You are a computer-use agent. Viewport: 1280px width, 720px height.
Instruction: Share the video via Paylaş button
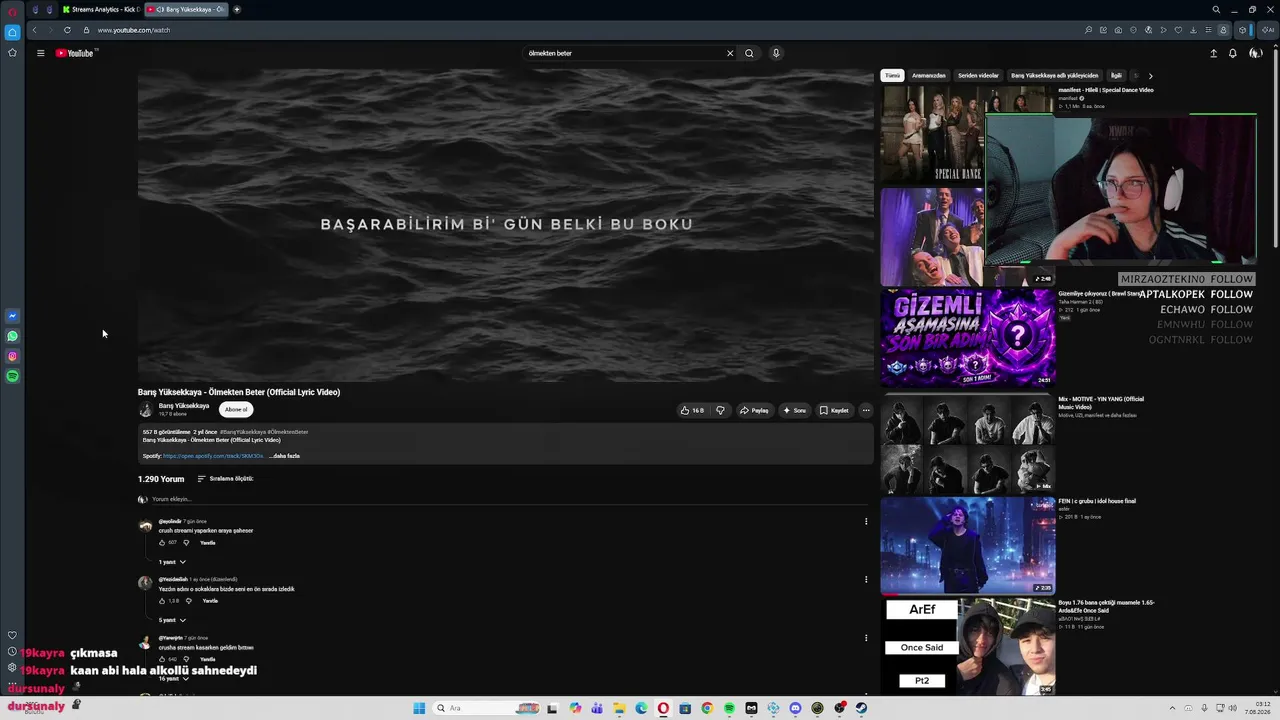point(754,410)
